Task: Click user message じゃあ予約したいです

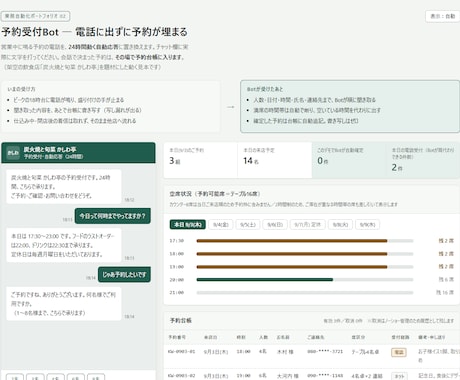Action: point(124,275)
